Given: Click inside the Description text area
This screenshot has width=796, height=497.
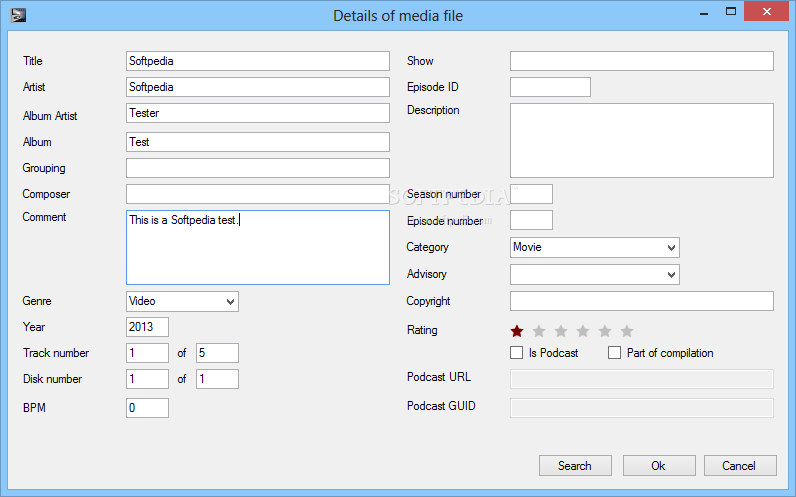Looking at the screenshot, I should point(642,141).
